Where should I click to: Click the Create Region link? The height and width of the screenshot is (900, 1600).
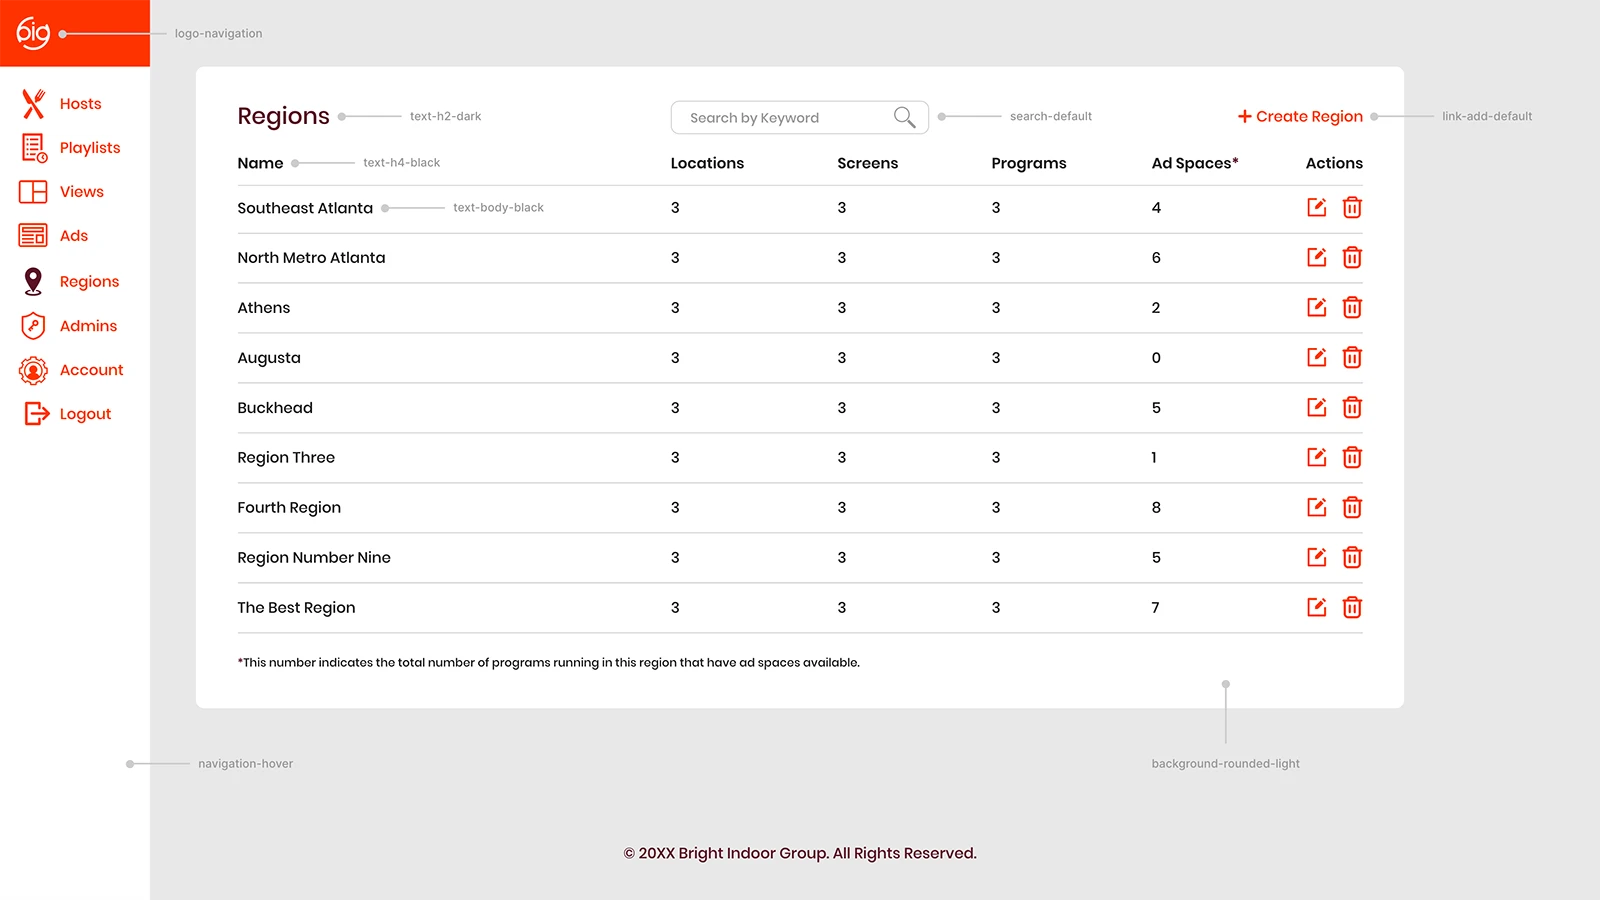[1300, 116]
